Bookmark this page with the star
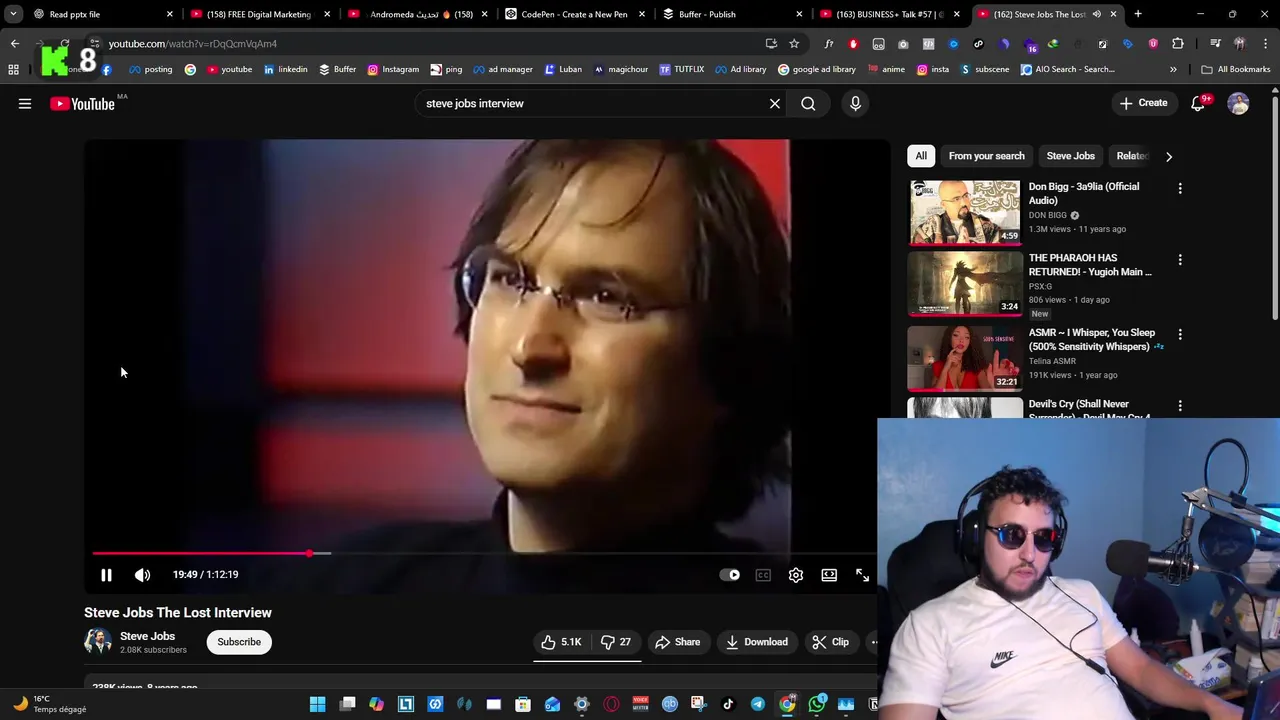The width and height of the screenshot is (1280, 720). (794, 44)
